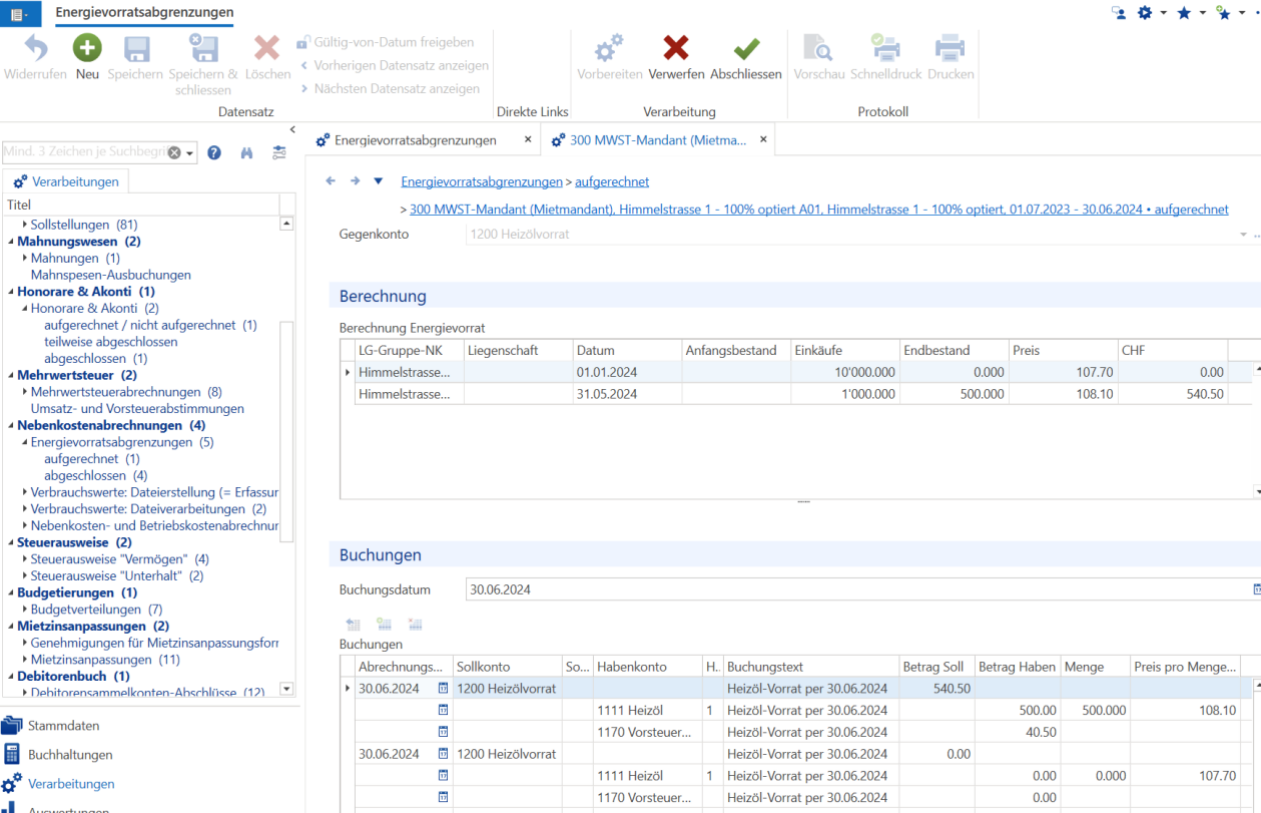Click the Schnelldruck quick print icon
This screenshot has height=813, width=1261.
tap(885, 48)
